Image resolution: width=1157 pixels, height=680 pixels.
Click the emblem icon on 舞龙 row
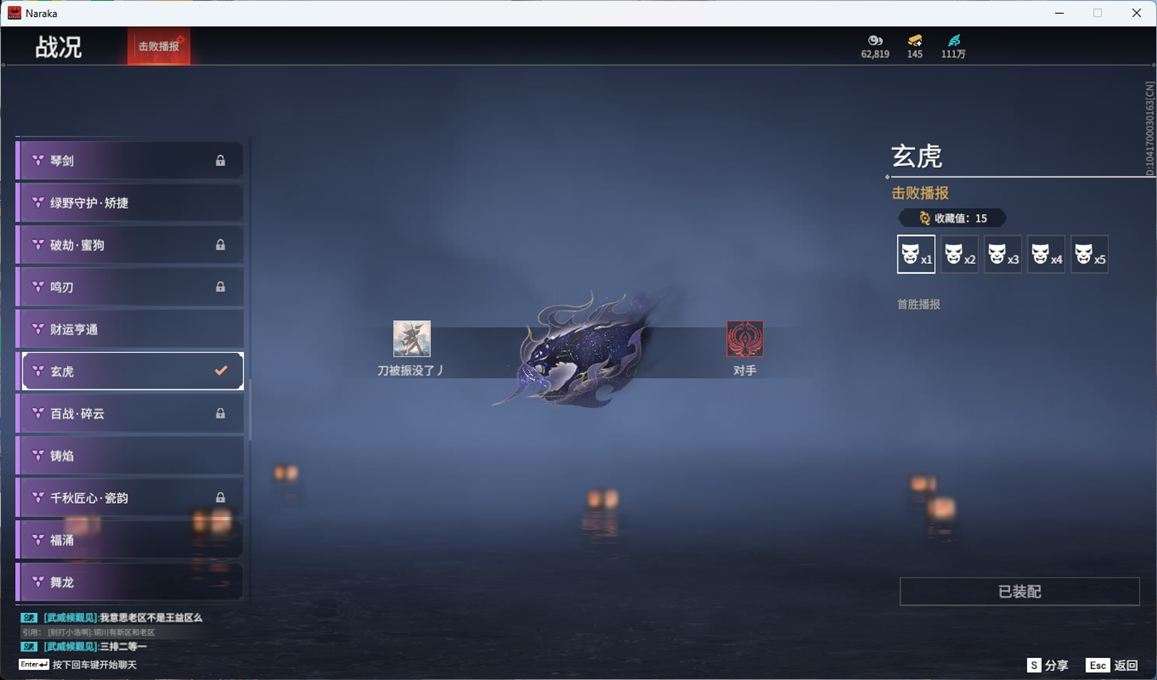(38, 582)
